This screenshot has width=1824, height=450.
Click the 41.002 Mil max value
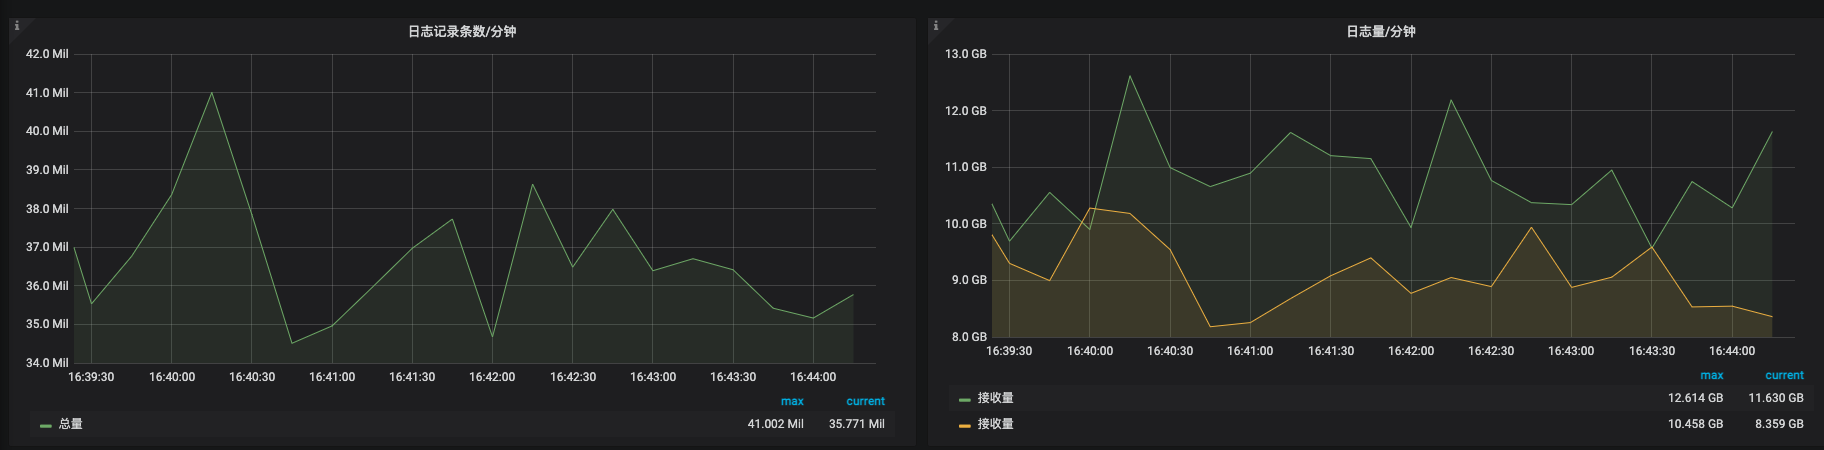775,424
